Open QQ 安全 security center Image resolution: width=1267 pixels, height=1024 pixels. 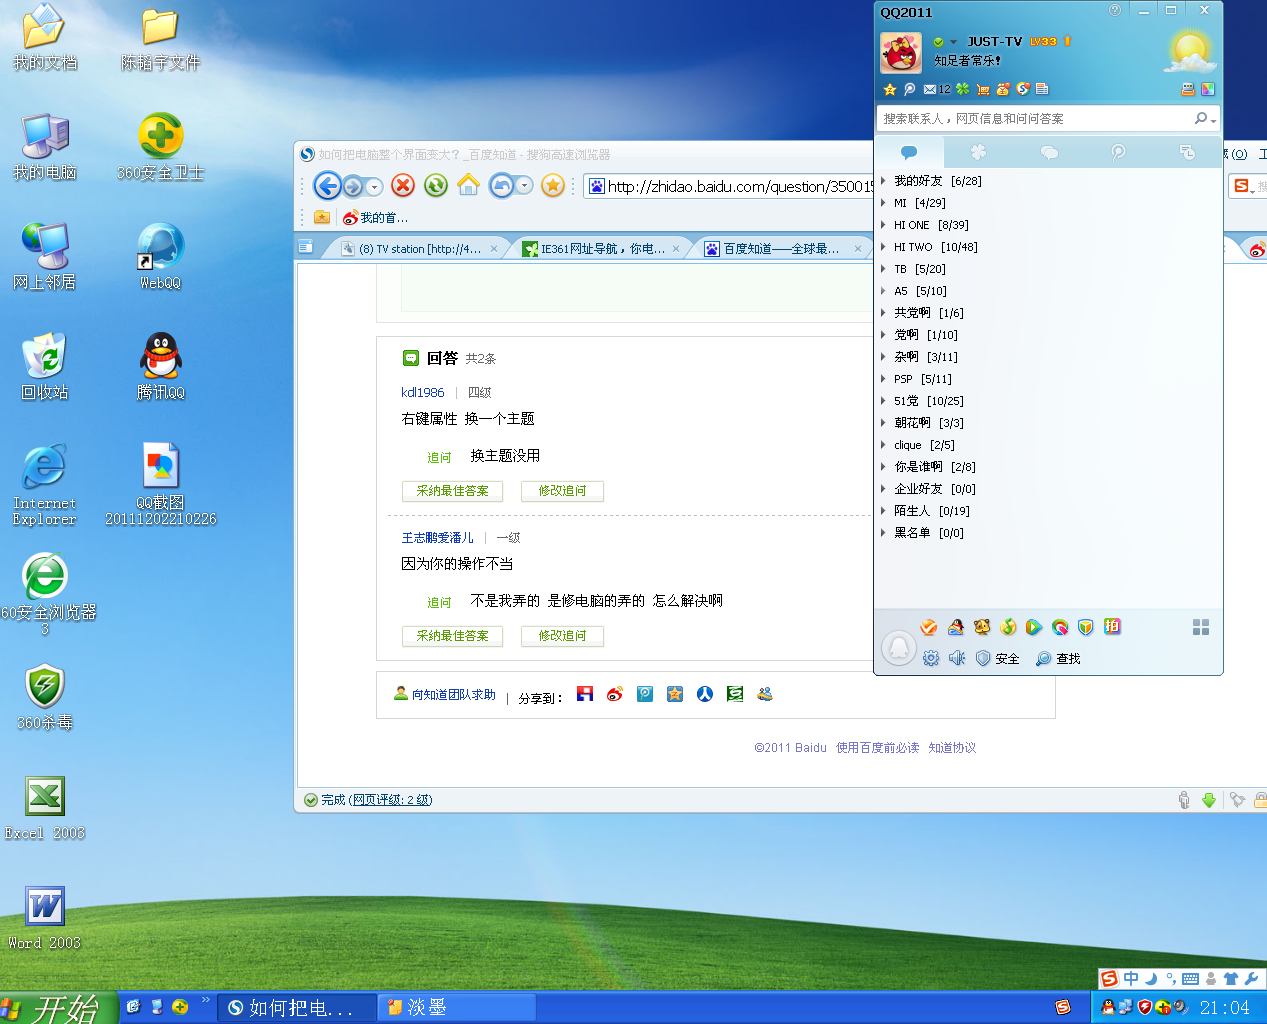(x=997, y=659)
